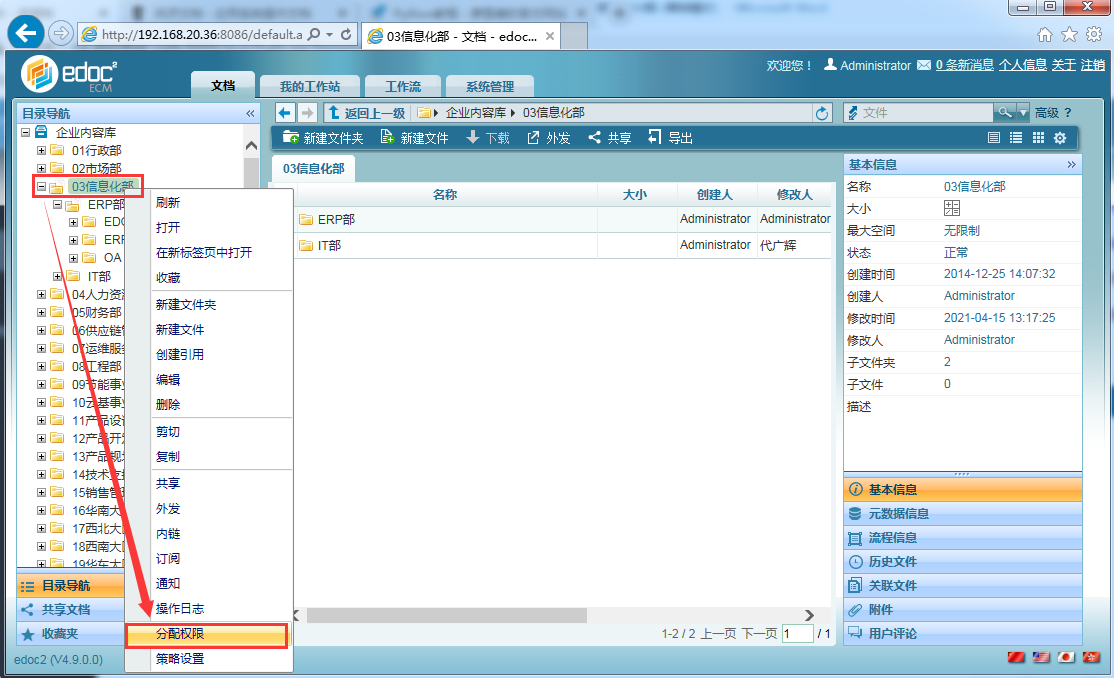Collapse the 03信息化部 tree node
This screenshot has height=678, width=1114.
click(x=41, y=186)
